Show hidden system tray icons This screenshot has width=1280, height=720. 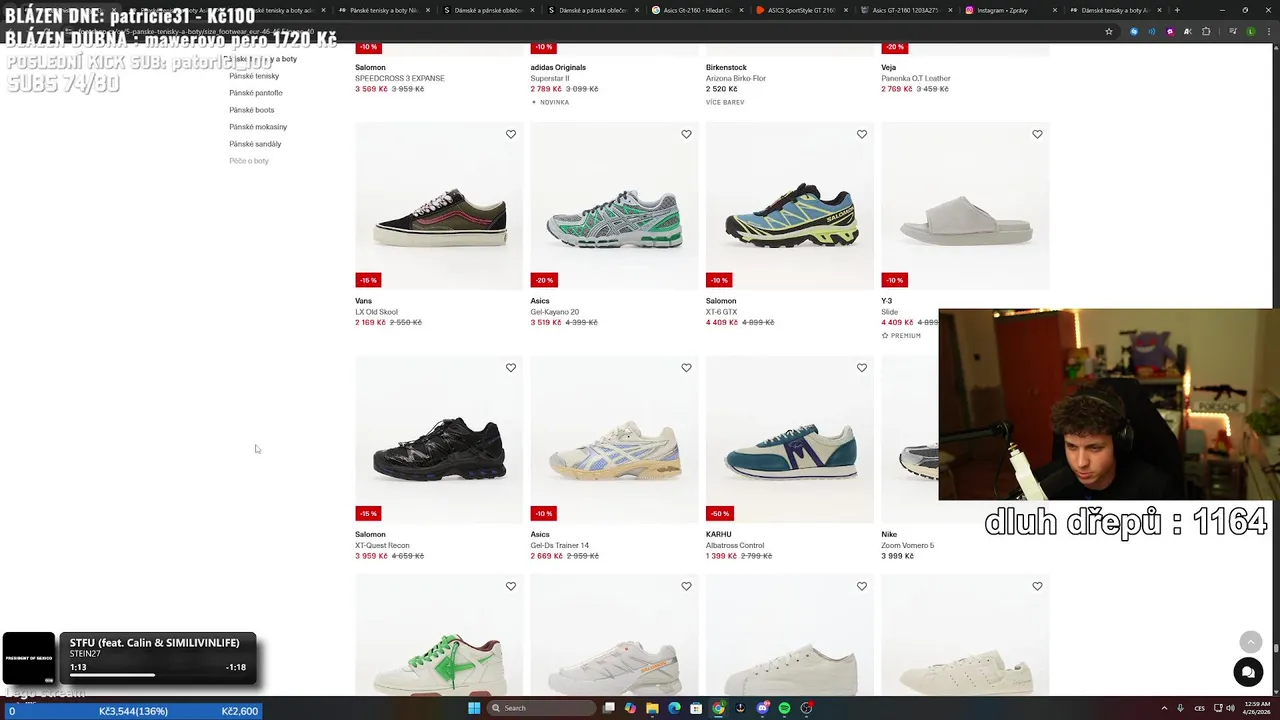click(x=1164, y=708)
